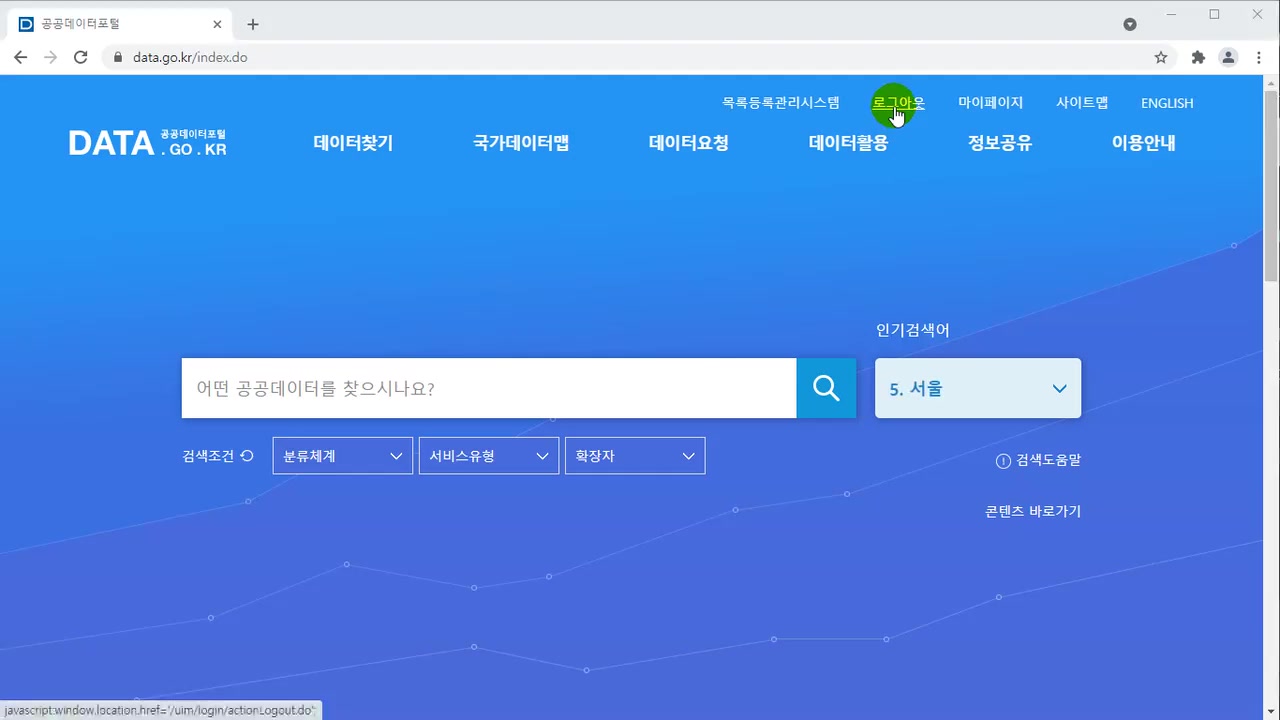Open the 데이터찾기 menu
Screen dimensions: 1280x720
click(352, 143)
